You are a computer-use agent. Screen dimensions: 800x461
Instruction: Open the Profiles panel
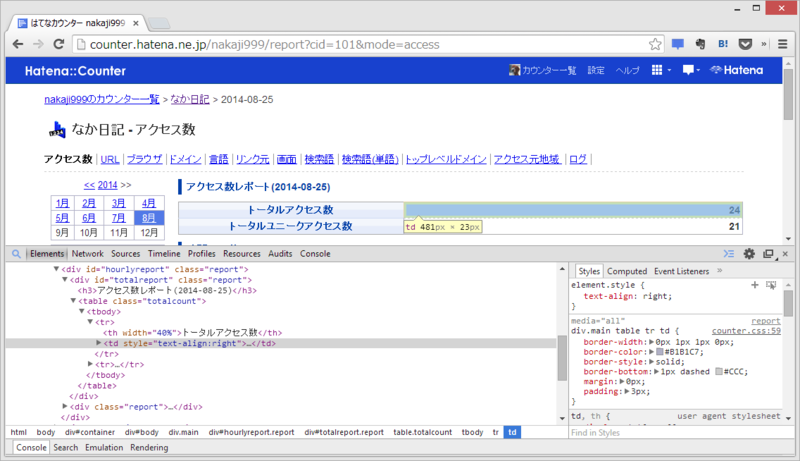tap(202, 253)
